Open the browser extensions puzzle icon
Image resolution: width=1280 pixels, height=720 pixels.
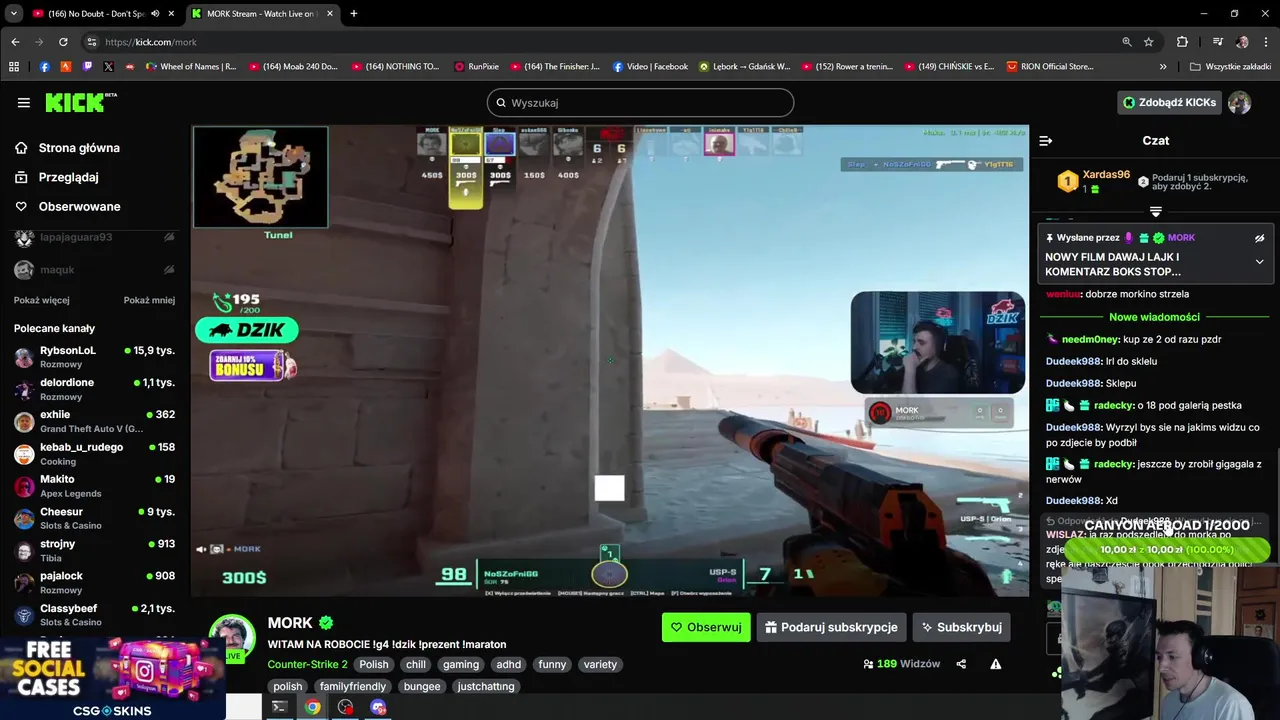point(1182,42)
